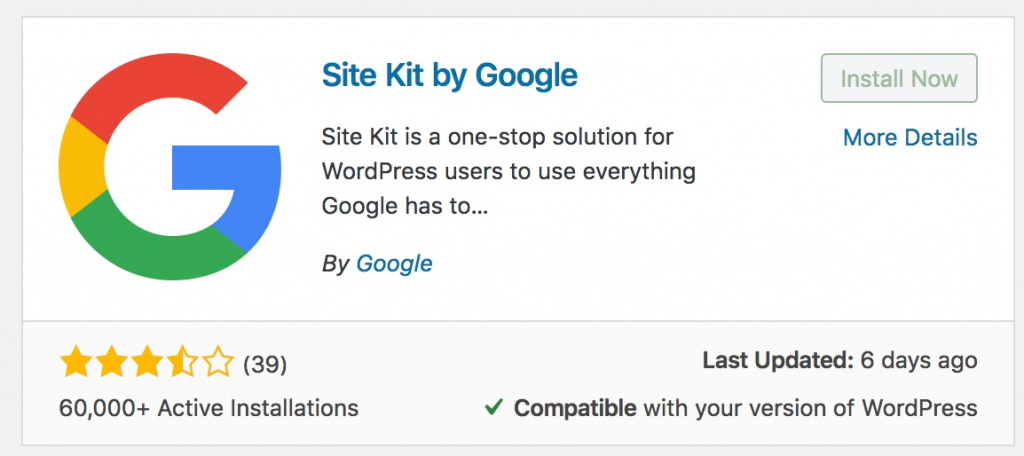This screenshot has width=1024, height=456.
Task: Click the half-filled fourth rating star
Action: click(182, 363)
